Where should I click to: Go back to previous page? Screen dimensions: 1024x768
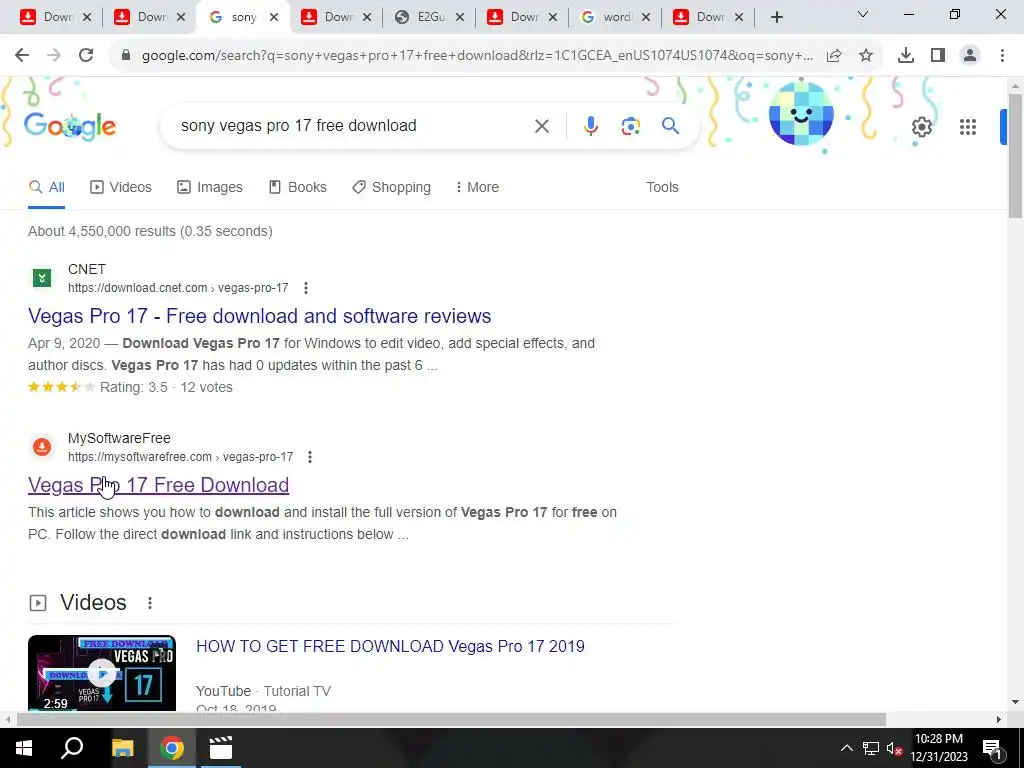[x=22, y=56]
